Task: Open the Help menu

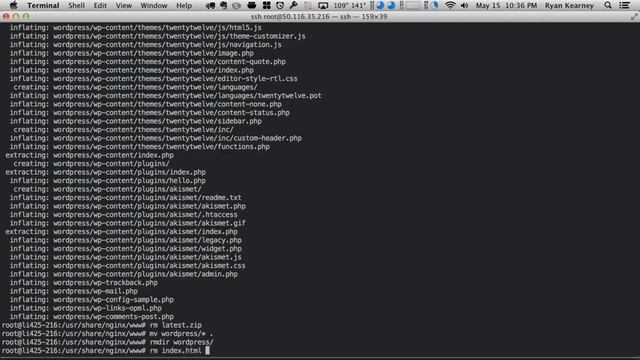Action: 184,5
